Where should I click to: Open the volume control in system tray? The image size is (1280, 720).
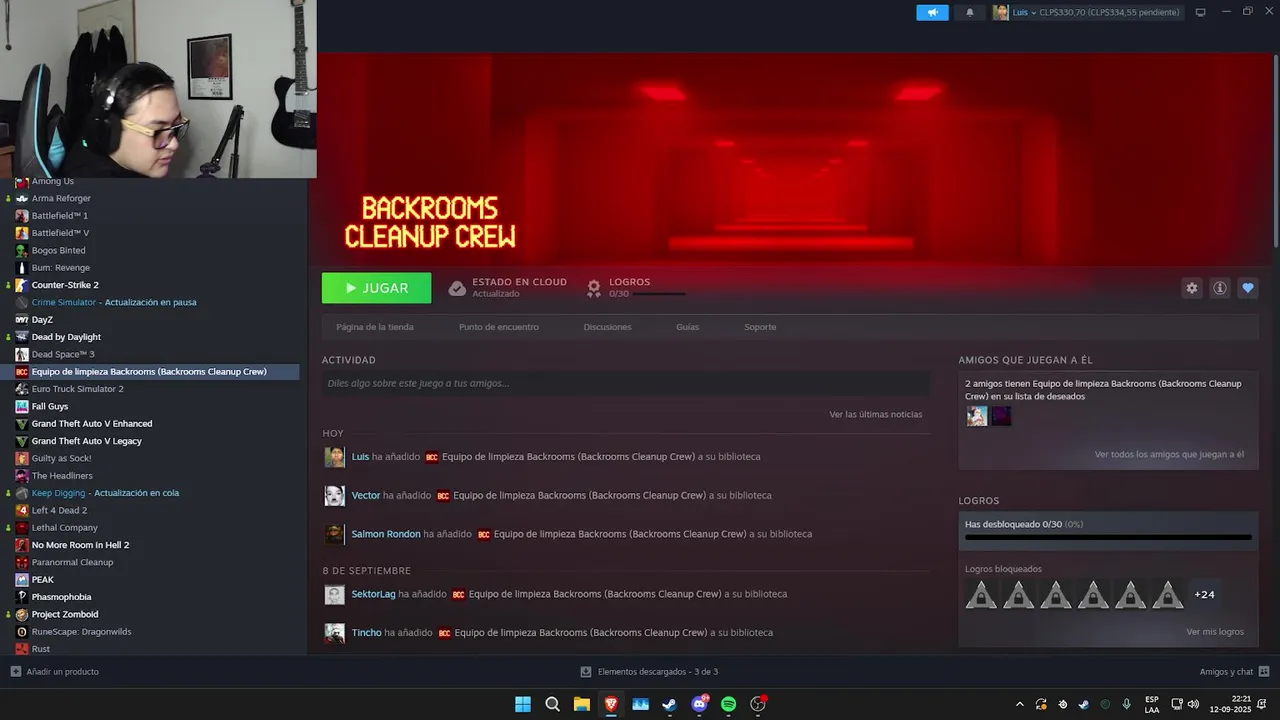(x=1192, y=704)
